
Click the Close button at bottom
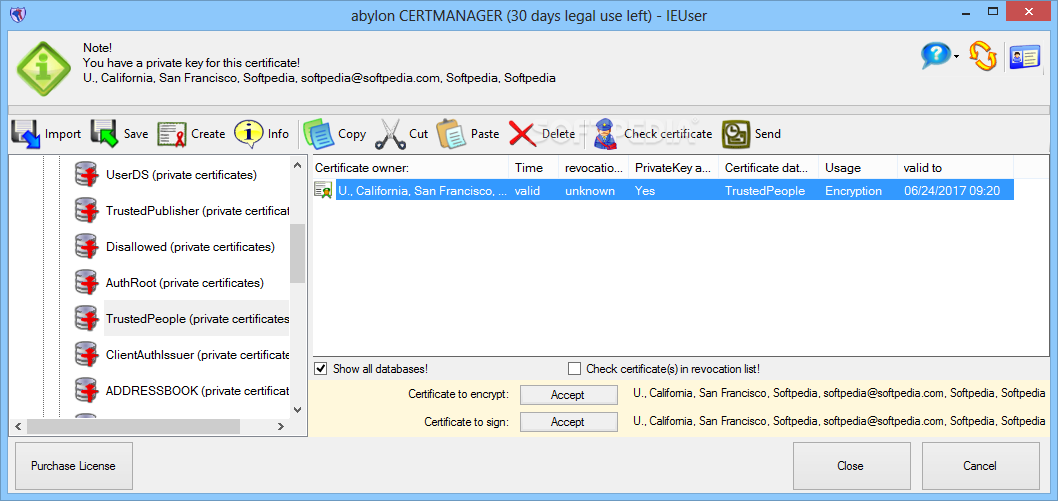point(851,466)
